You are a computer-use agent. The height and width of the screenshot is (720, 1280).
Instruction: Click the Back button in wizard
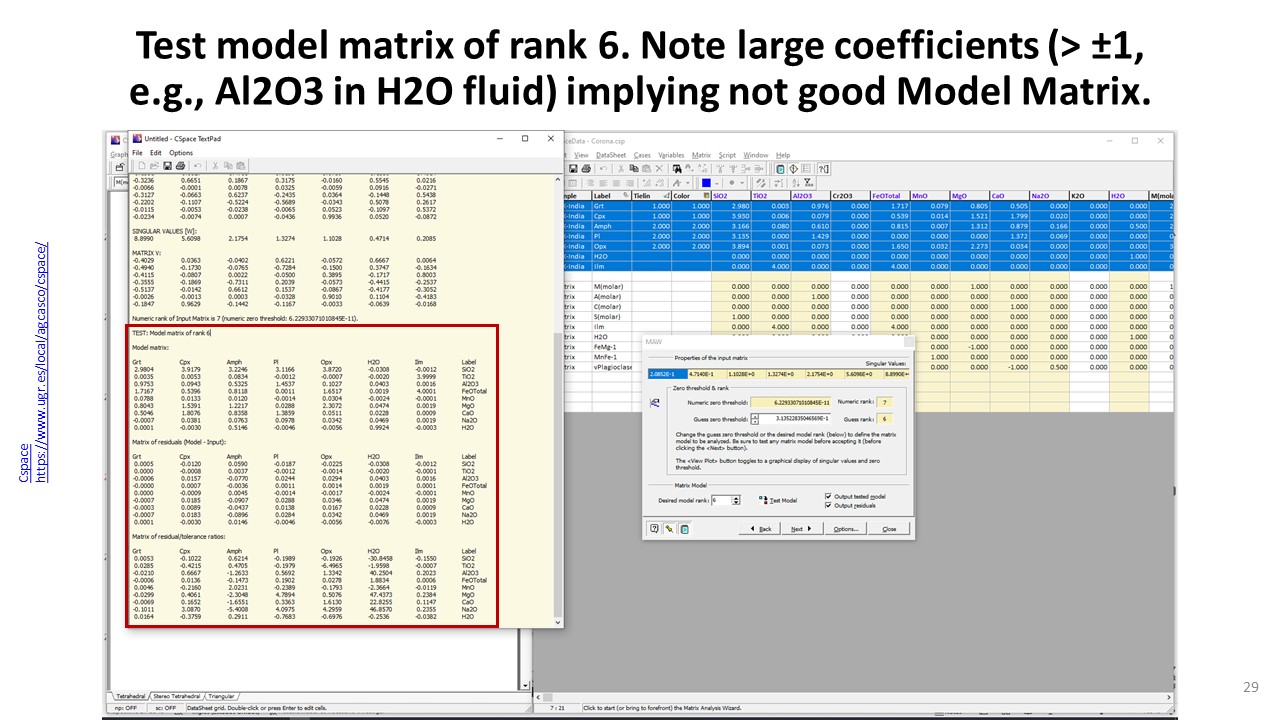tap(761, 529)
